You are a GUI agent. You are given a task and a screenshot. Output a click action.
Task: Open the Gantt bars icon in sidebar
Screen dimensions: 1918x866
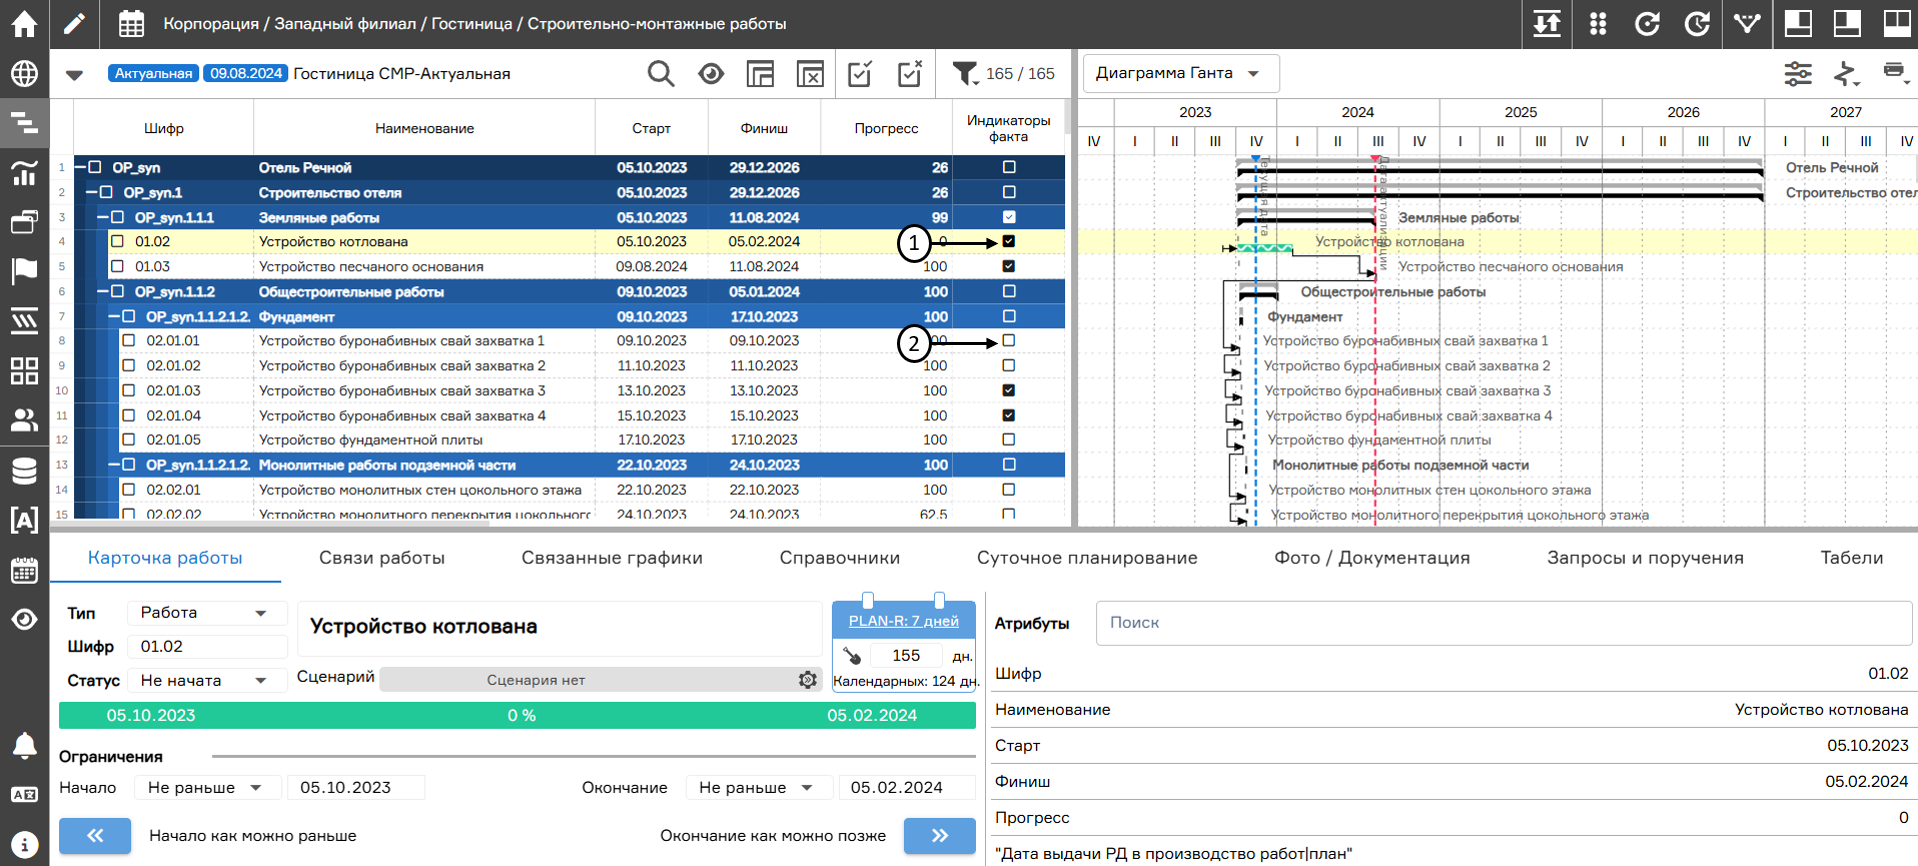pos(24,123)
